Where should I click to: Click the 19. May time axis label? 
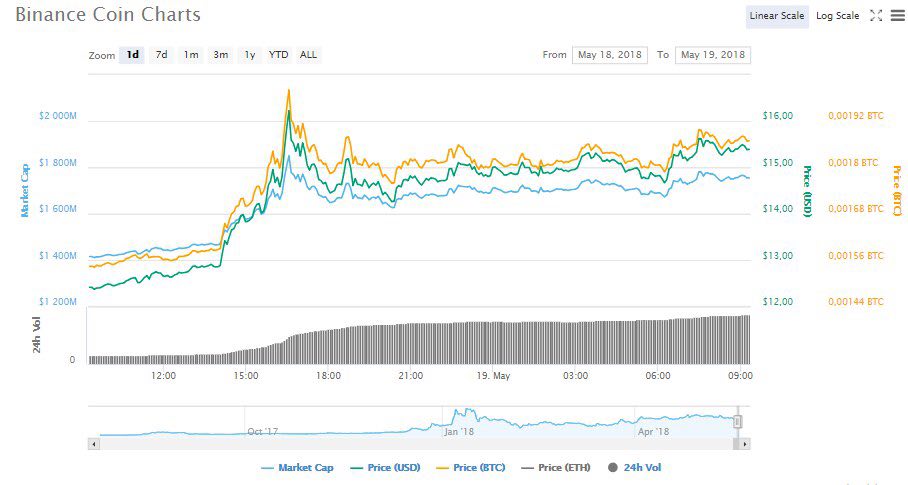(x=493, y=376)
